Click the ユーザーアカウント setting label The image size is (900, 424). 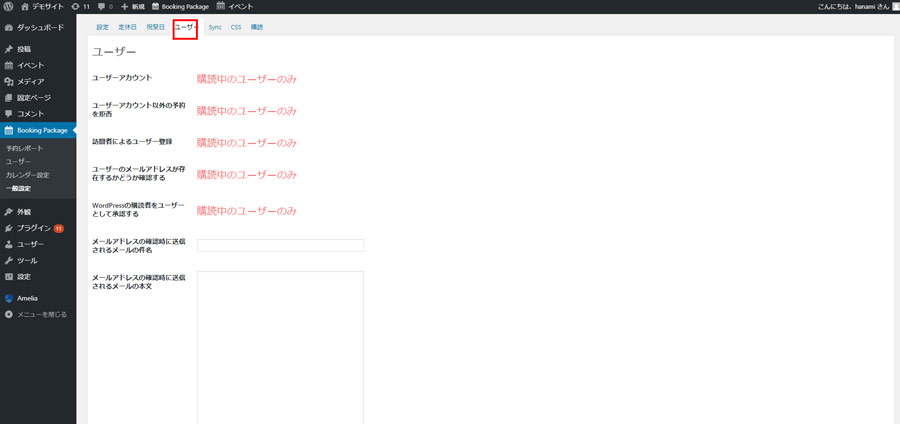click(x=122, y=77)
